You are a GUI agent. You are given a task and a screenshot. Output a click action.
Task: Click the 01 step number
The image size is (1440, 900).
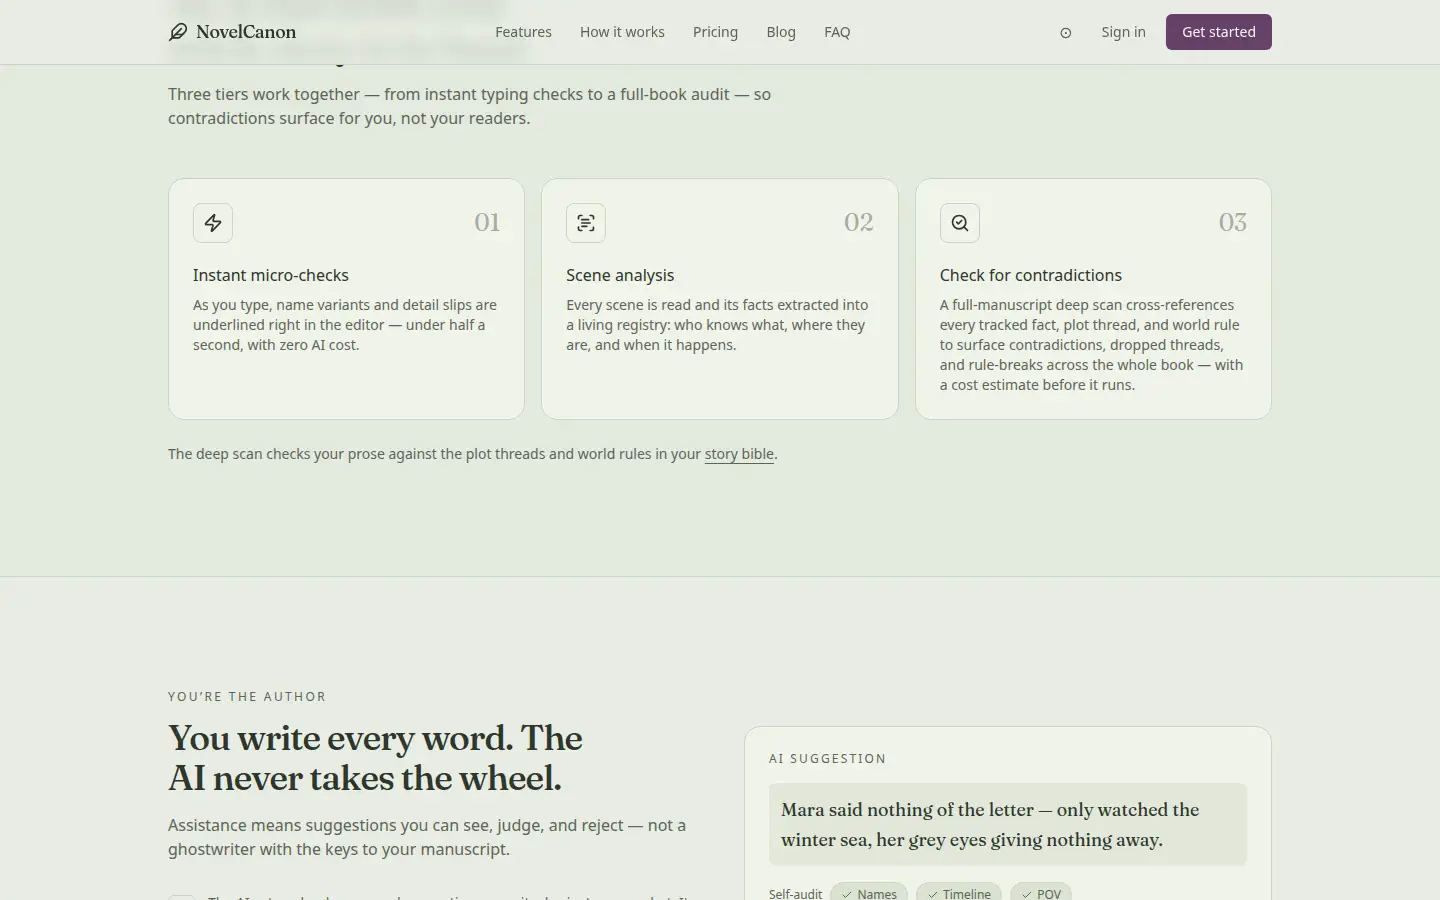487,222
